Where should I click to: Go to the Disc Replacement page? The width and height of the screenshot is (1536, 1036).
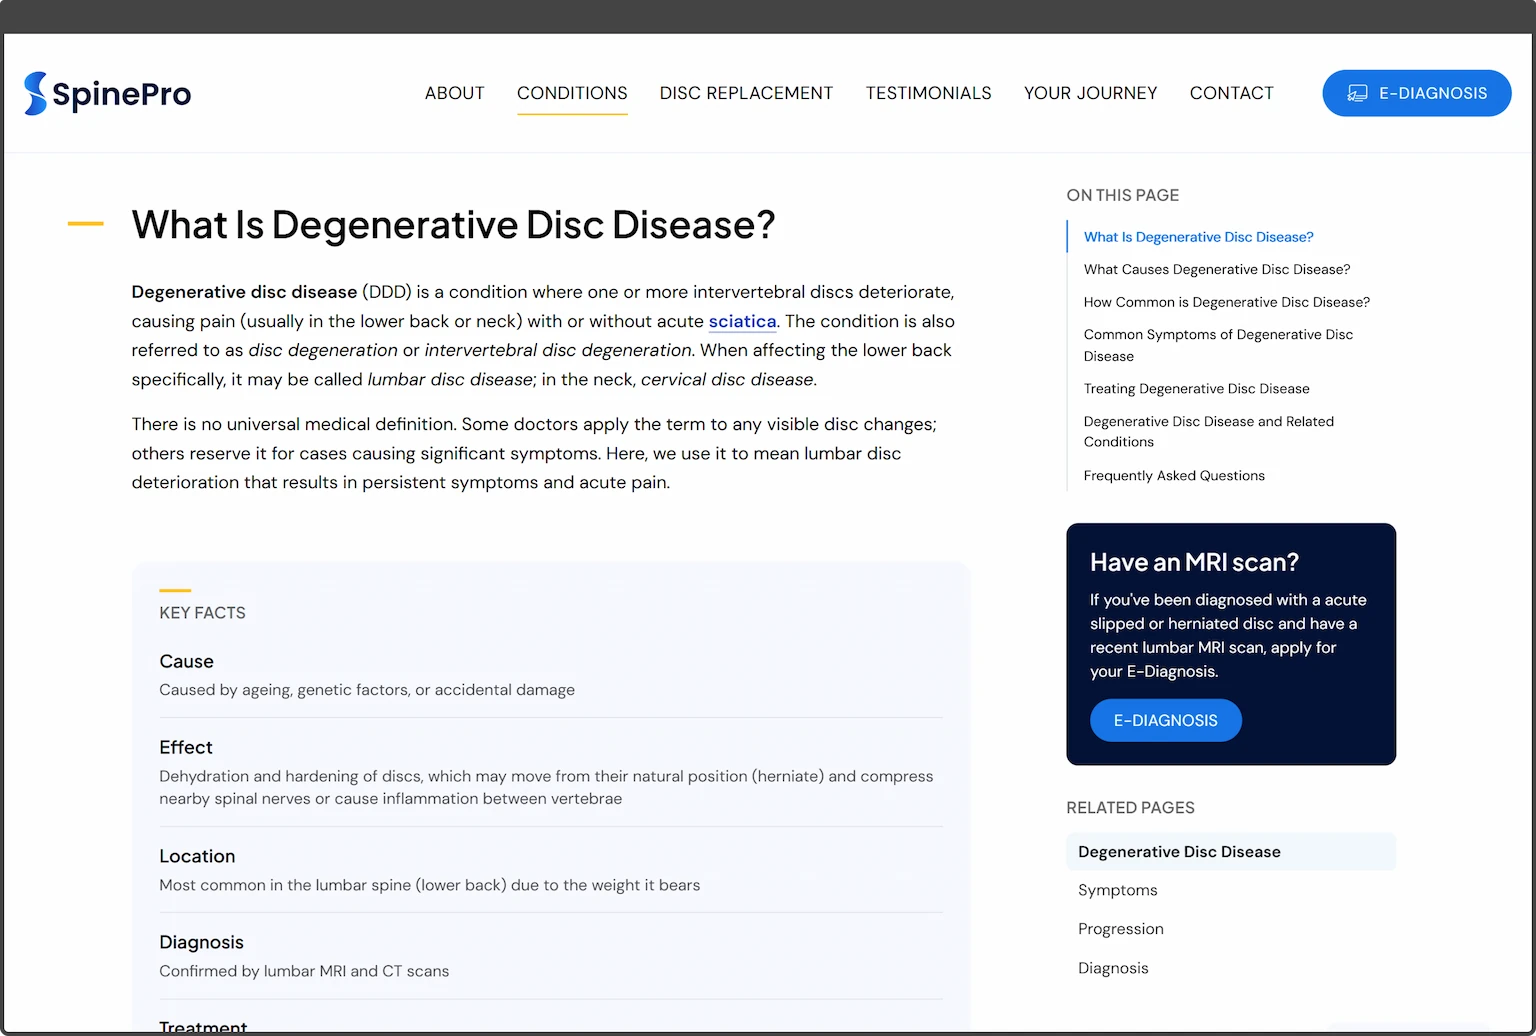[746, 93]
